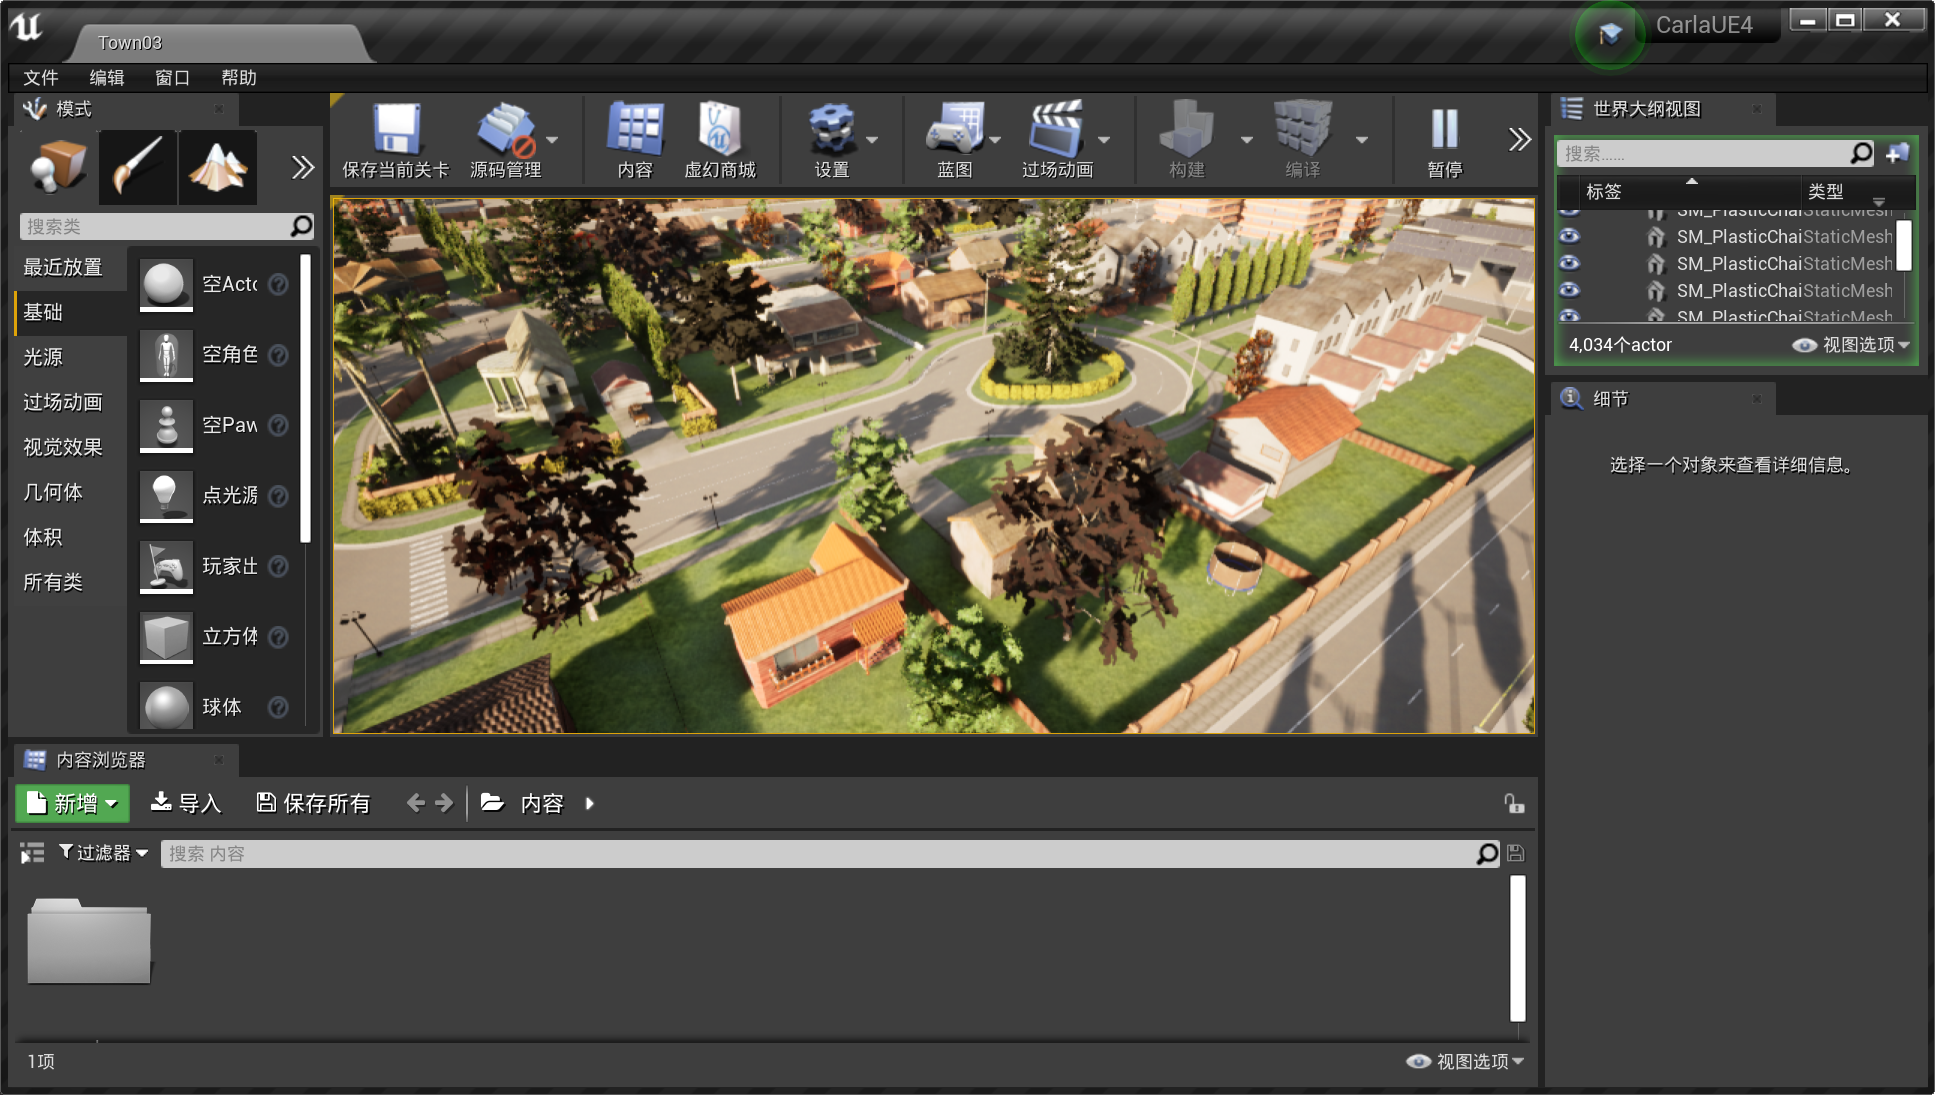Select the Paint mode brush icon

(138, 166)
